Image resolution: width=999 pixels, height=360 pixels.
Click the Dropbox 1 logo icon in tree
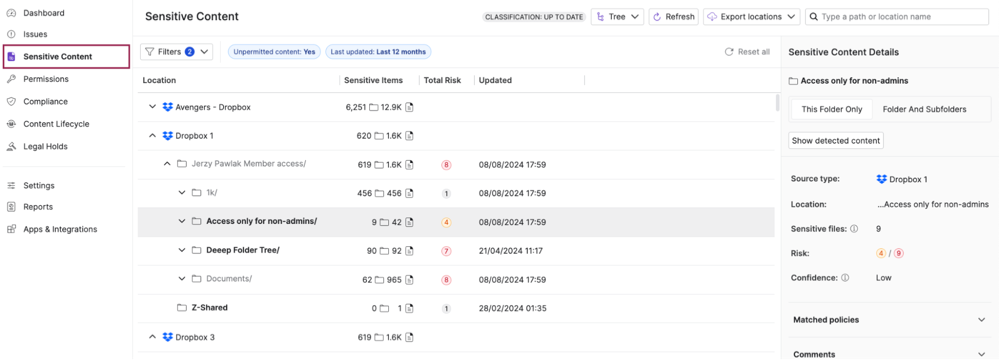168,136
